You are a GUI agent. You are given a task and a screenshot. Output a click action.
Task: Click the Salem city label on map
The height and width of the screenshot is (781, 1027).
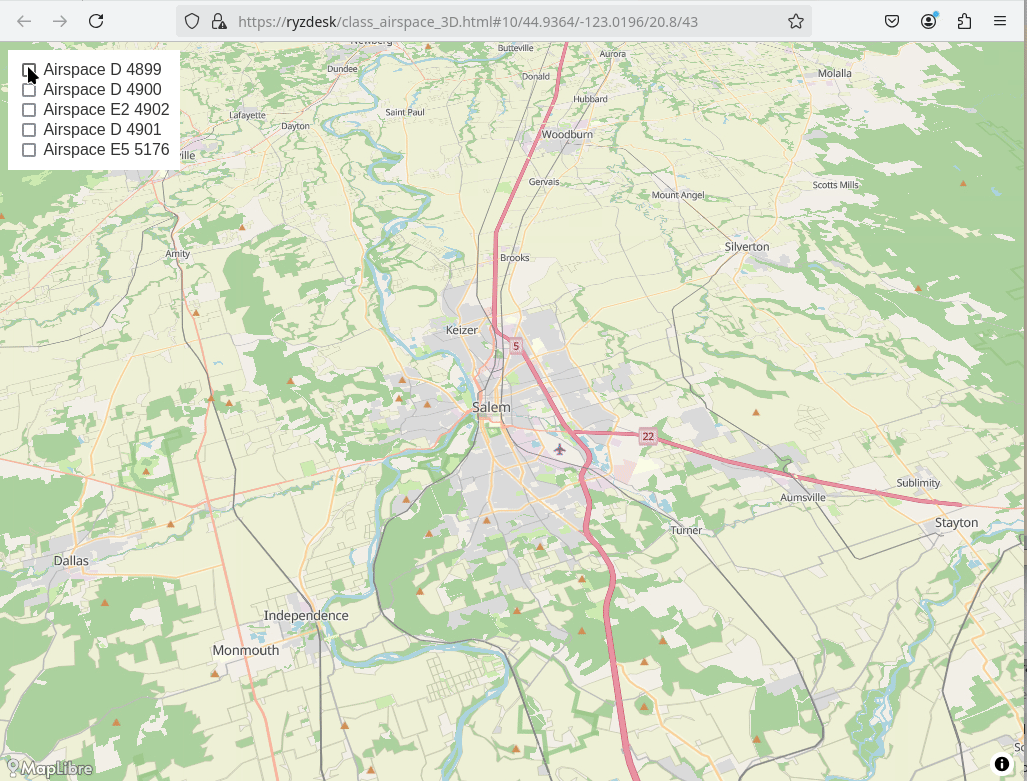[x=491, y=407]
